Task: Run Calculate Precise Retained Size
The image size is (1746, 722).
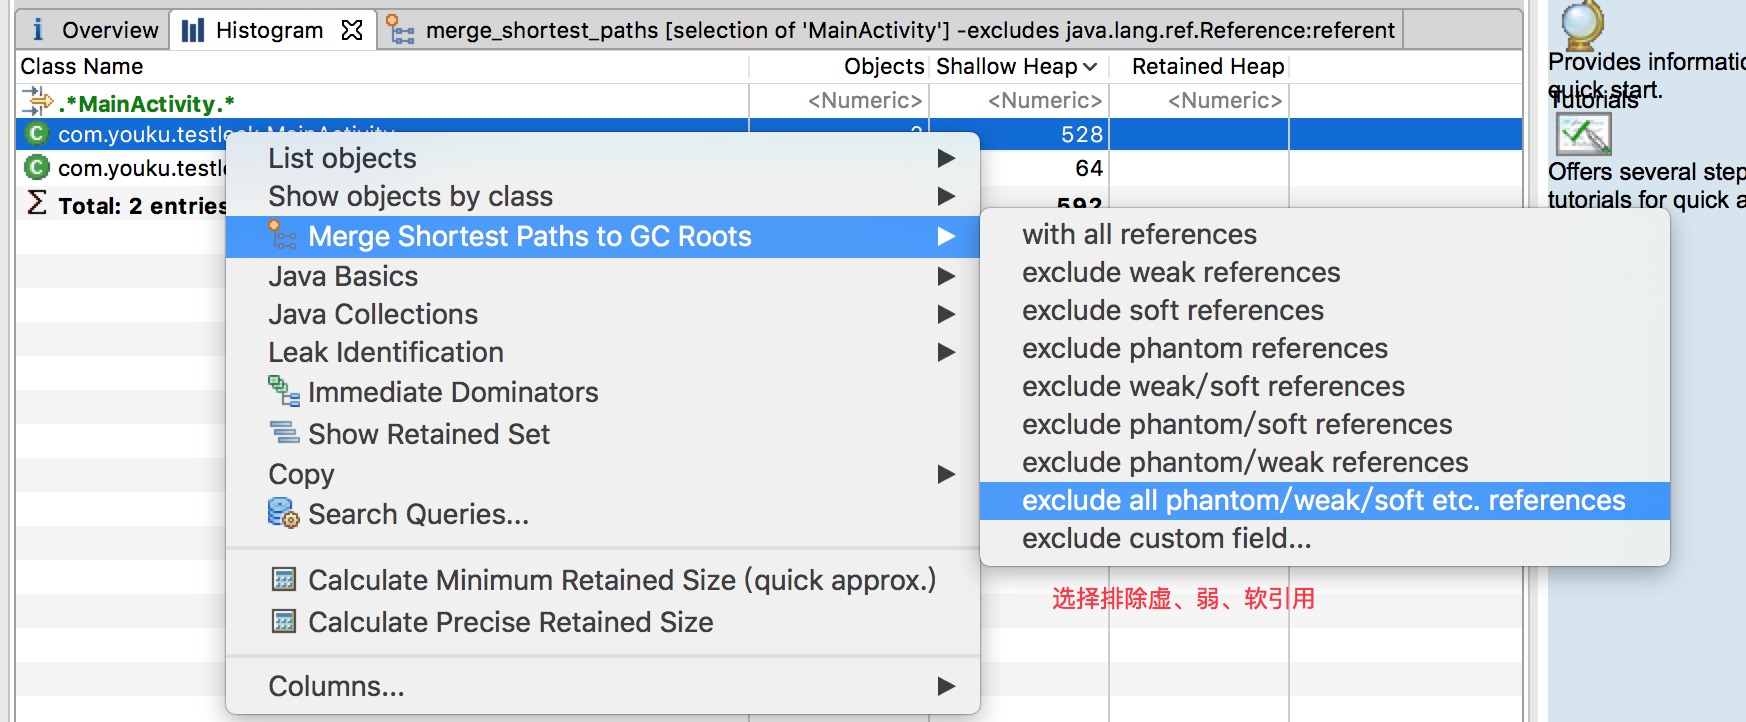Action: pos(603,622)
